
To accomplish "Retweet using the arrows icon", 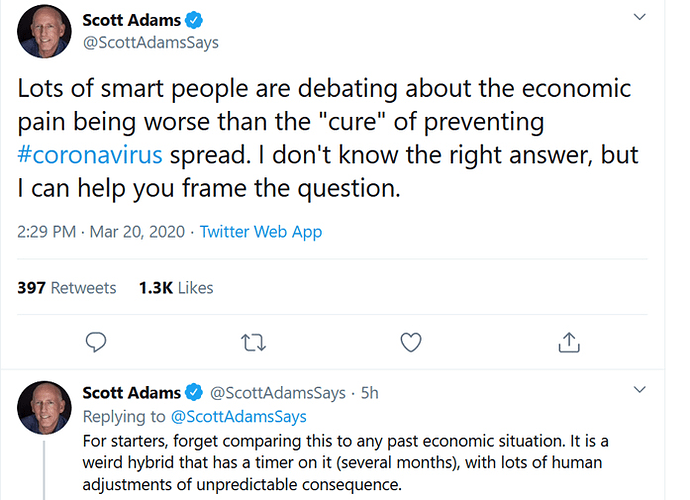I will [253, 342].
